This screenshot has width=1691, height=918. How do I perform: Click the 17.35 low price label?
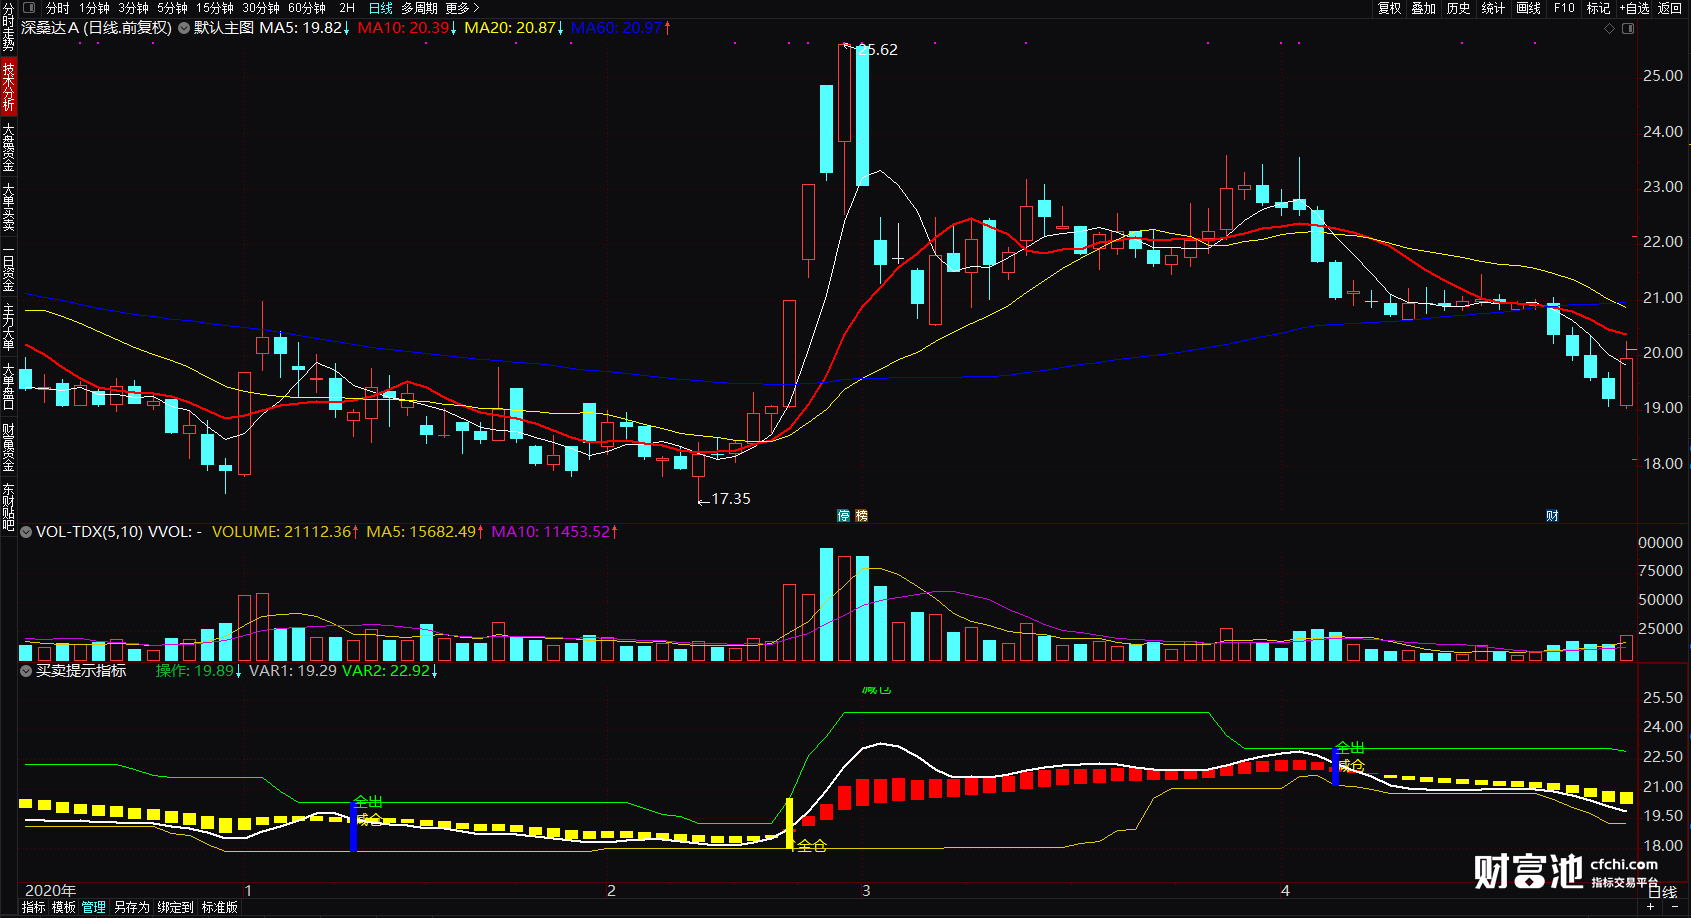click(731, 499)
